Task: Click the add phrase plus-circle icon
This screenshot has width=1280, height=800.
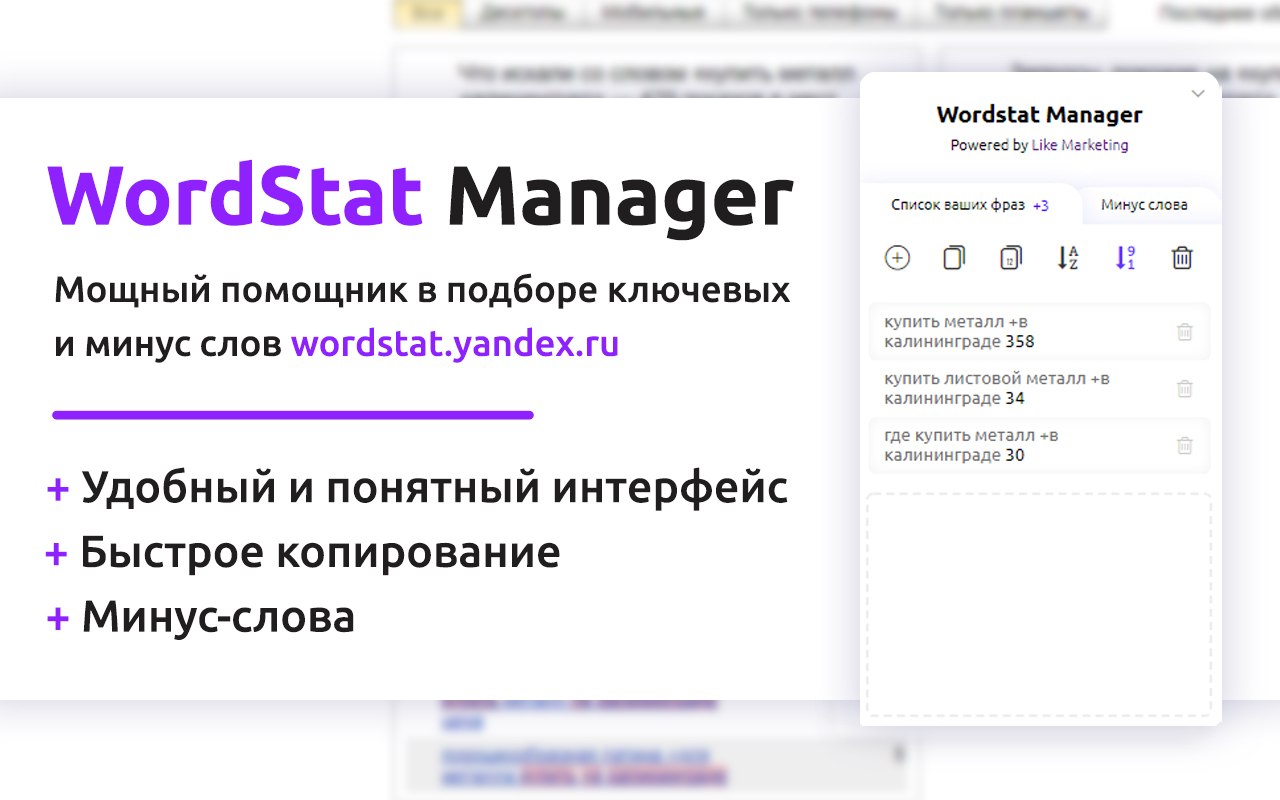Action: pos(897,258)
